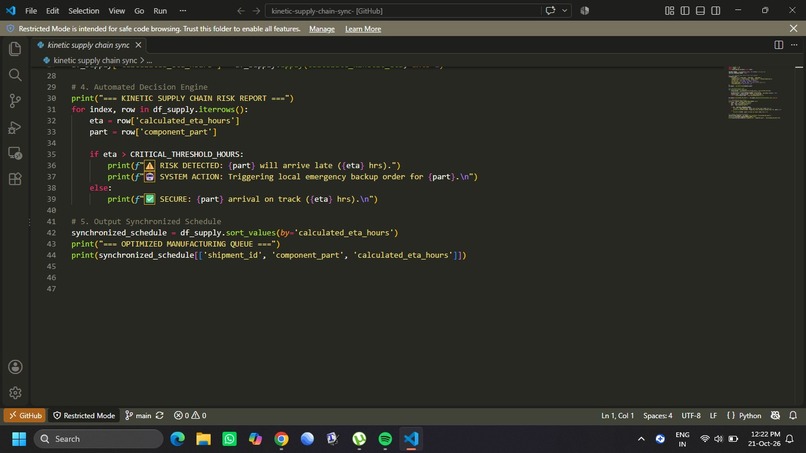806x453 pixels.
Task: Open the Search view in activity bar
Action: coord(15,75)
